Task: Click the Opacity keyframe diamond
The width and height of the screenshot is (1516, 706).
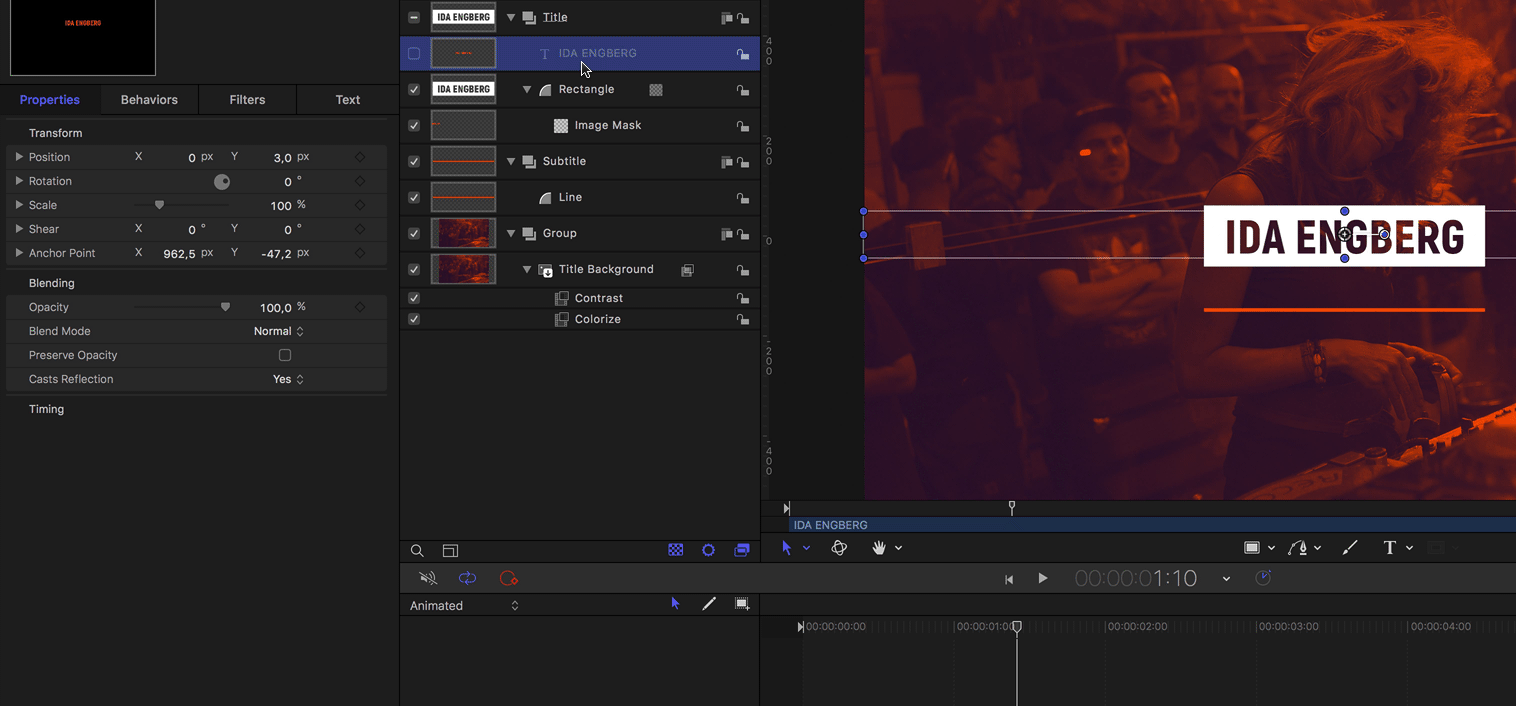Action: coord(360,307)
